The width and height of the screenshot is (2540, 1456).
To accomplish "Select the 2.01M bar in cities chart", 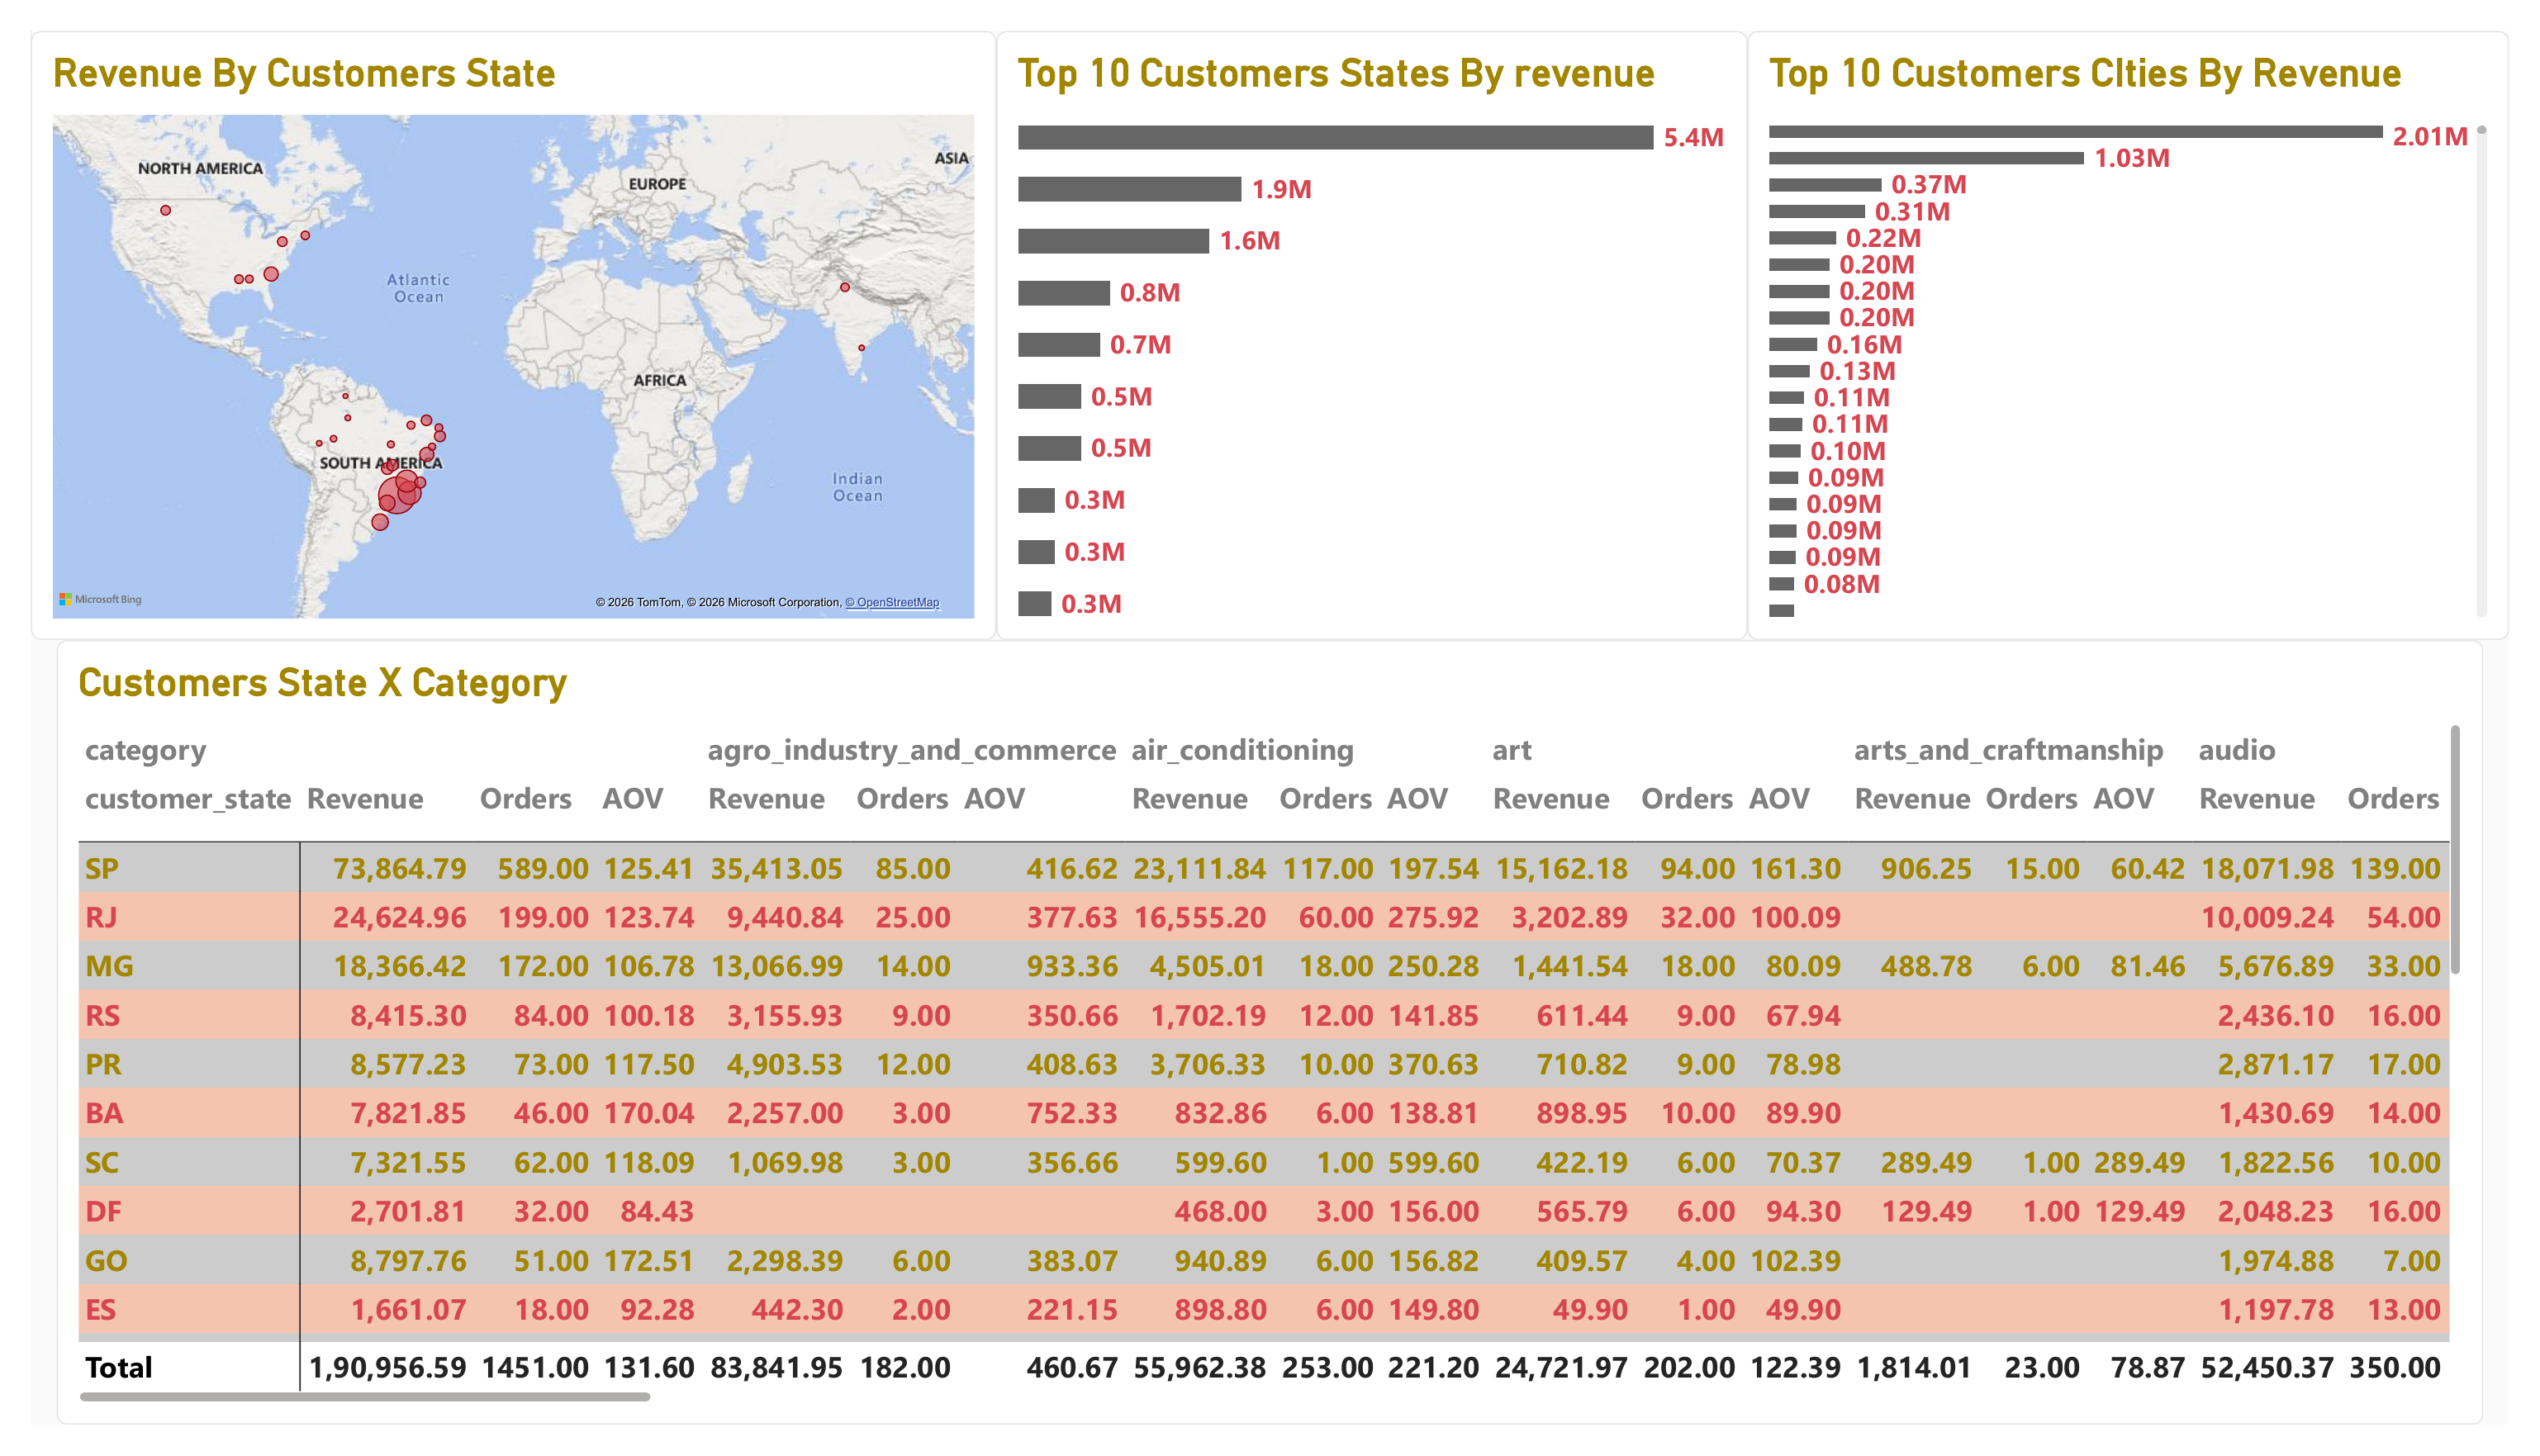I will click(x=2075, y=132).
